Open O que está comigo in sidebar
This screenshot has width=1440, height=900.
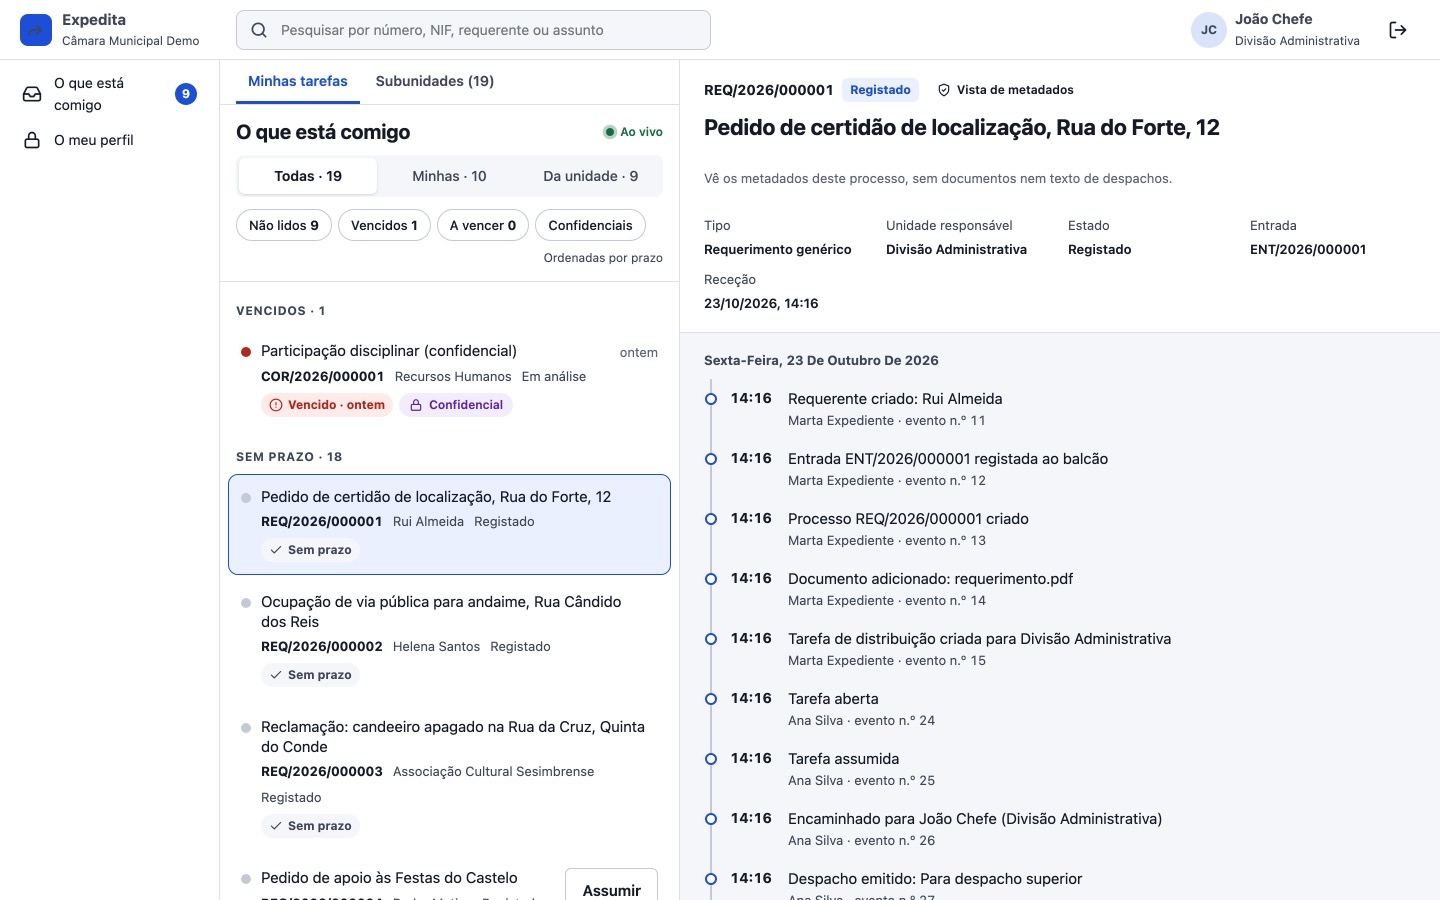(110, 94)
